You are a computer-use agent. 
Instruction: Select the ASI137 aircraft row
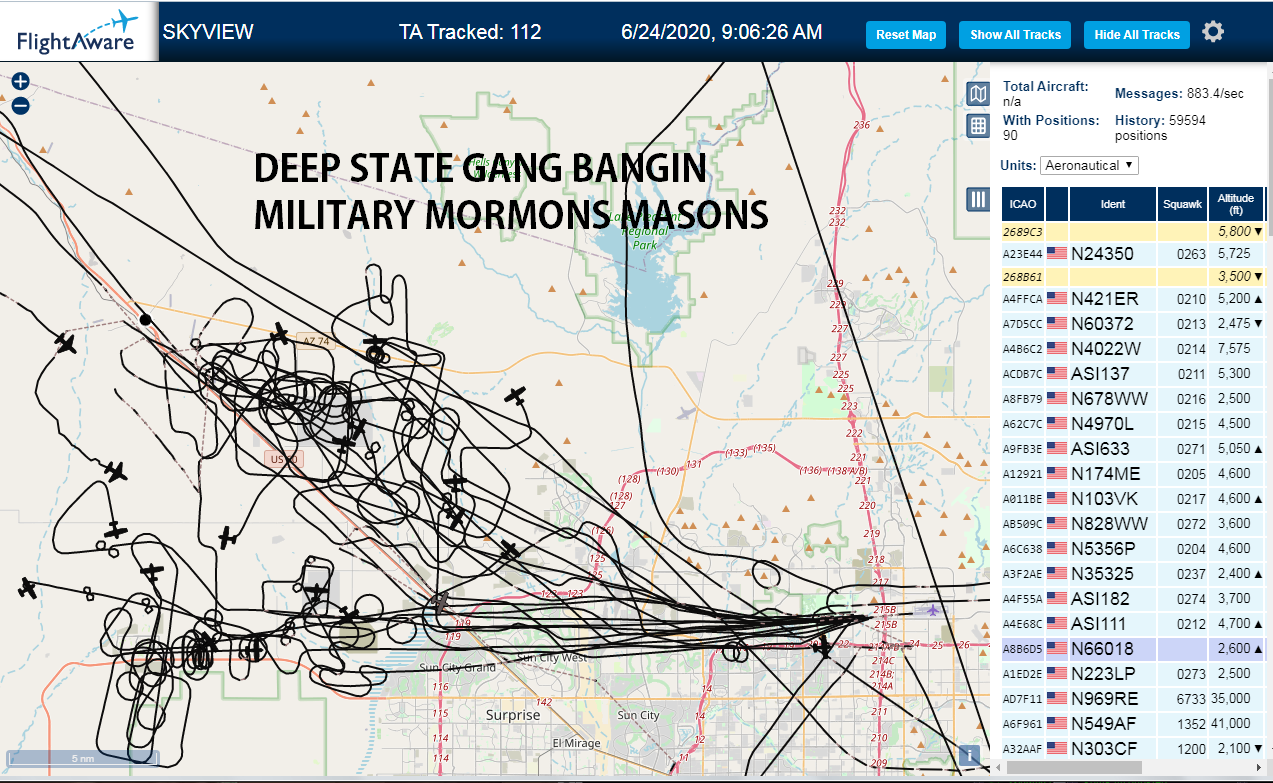click(x=1134, y=373)
